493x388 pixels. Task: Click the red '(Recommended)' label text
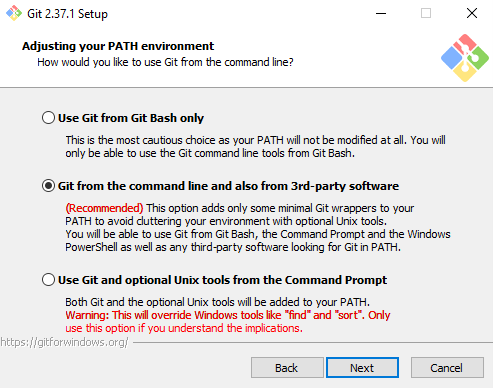(x=104, y=208)
